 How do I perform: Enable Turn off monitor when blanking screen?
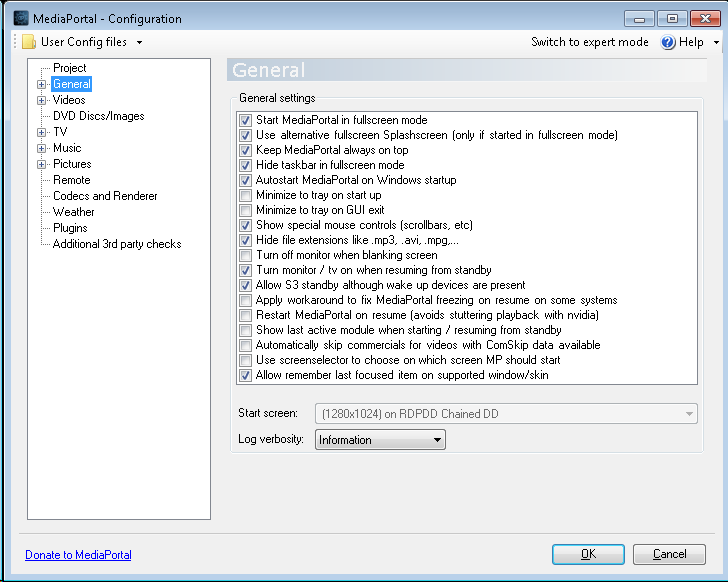click(245, 256)
